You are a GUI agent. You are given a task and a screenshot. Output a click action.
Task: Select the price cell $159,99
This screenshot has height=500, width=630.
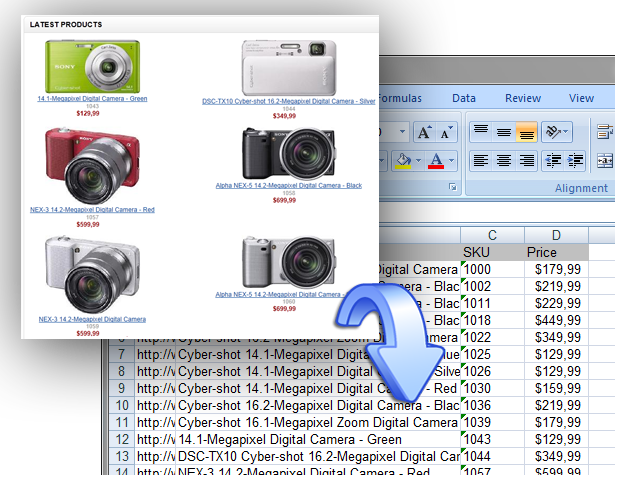(556, 388)
